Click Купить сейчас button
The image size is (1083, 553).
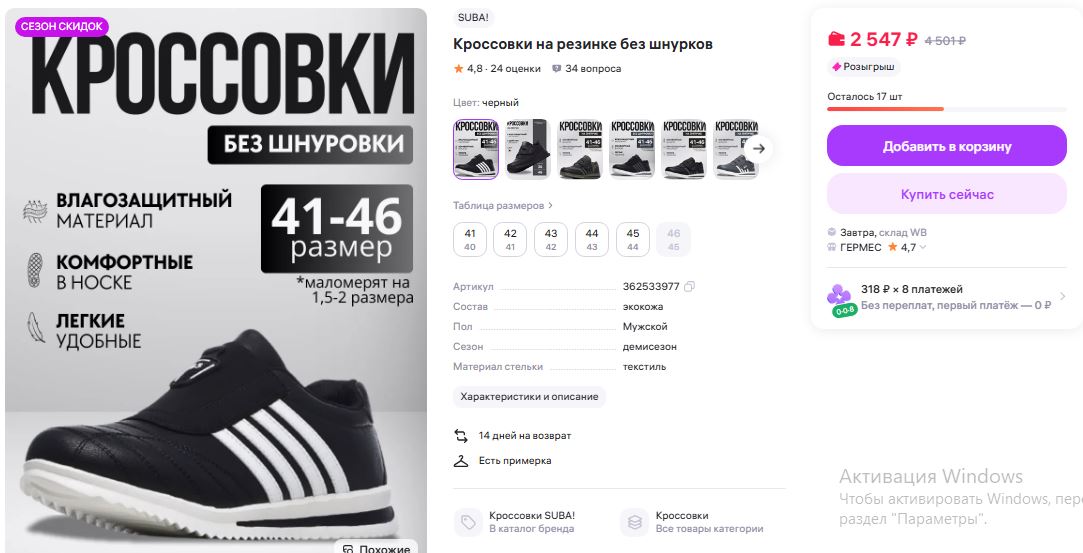tap(946, 194)
